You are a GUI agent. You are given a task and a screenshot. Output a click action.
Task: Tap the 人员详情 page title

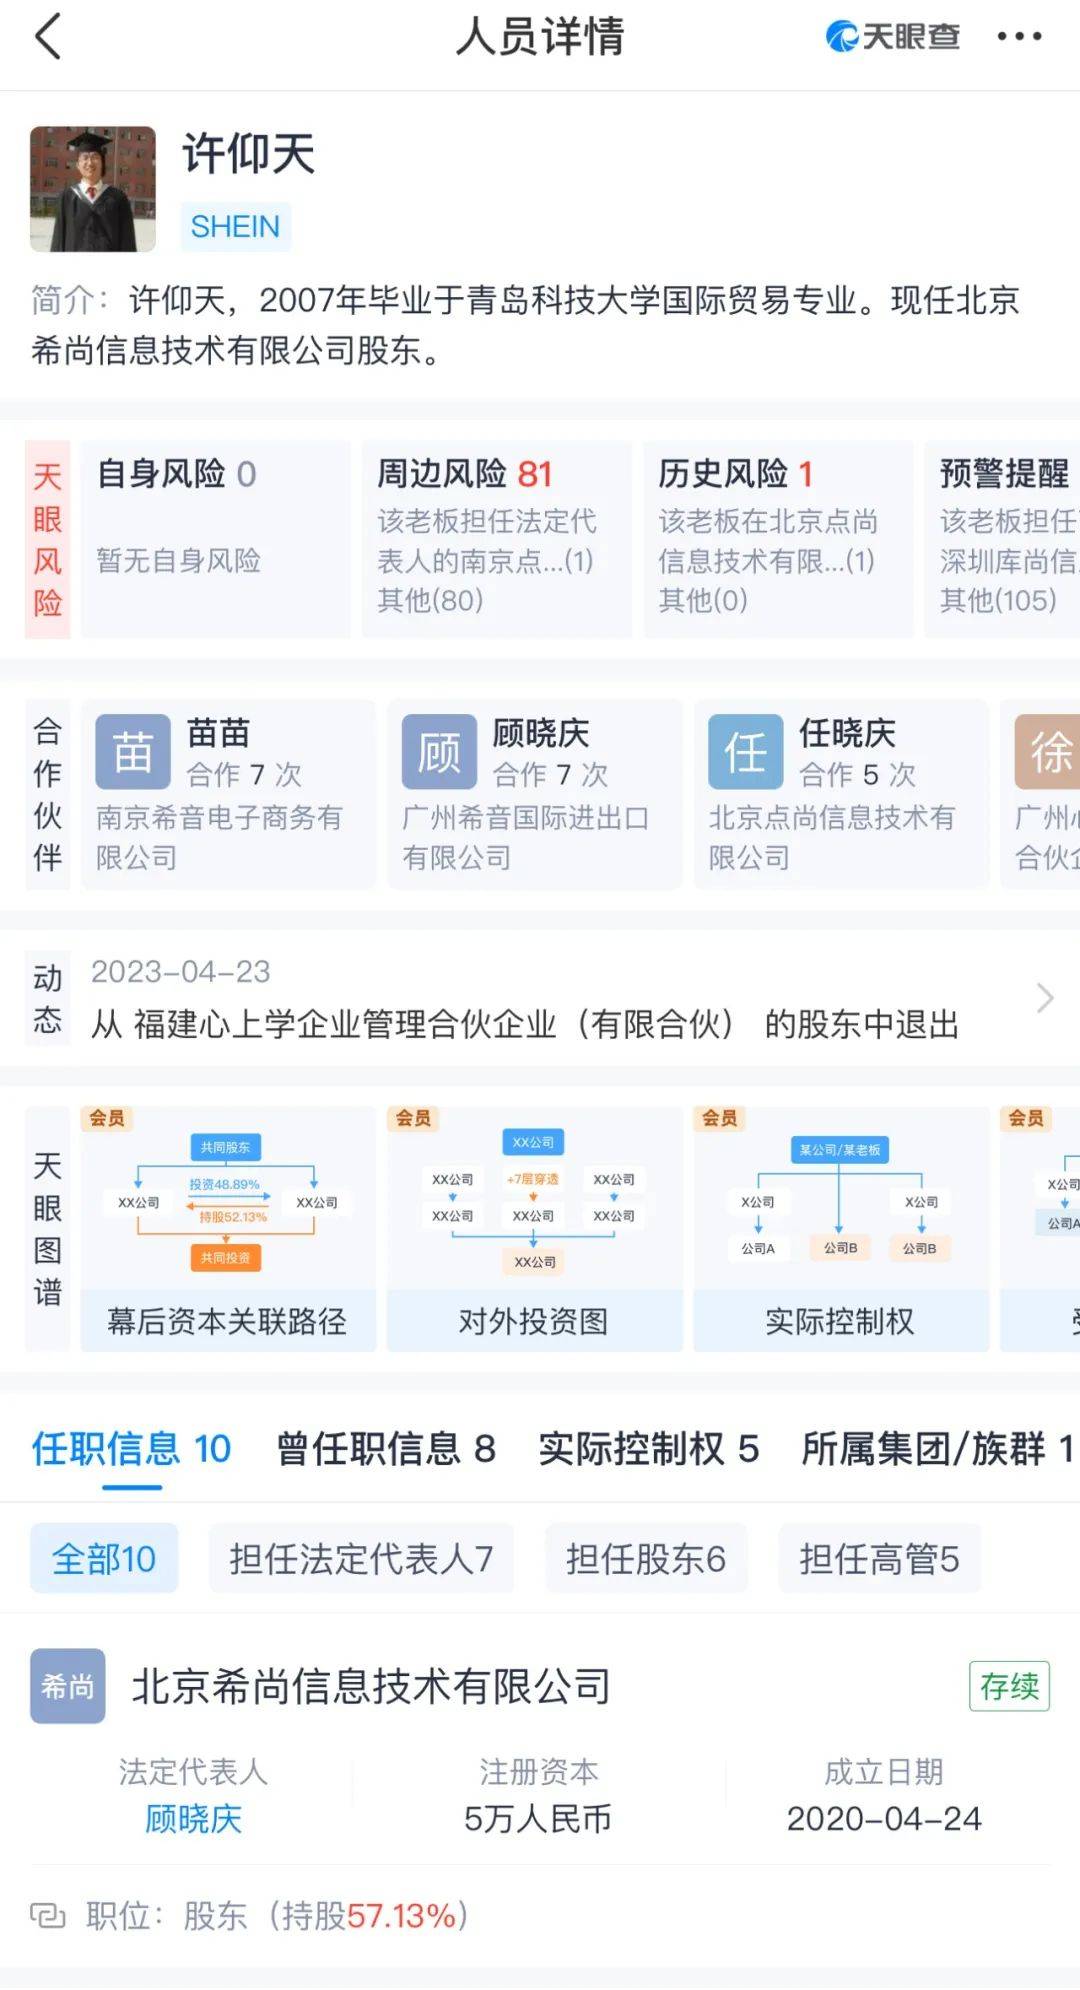point(540,37)
